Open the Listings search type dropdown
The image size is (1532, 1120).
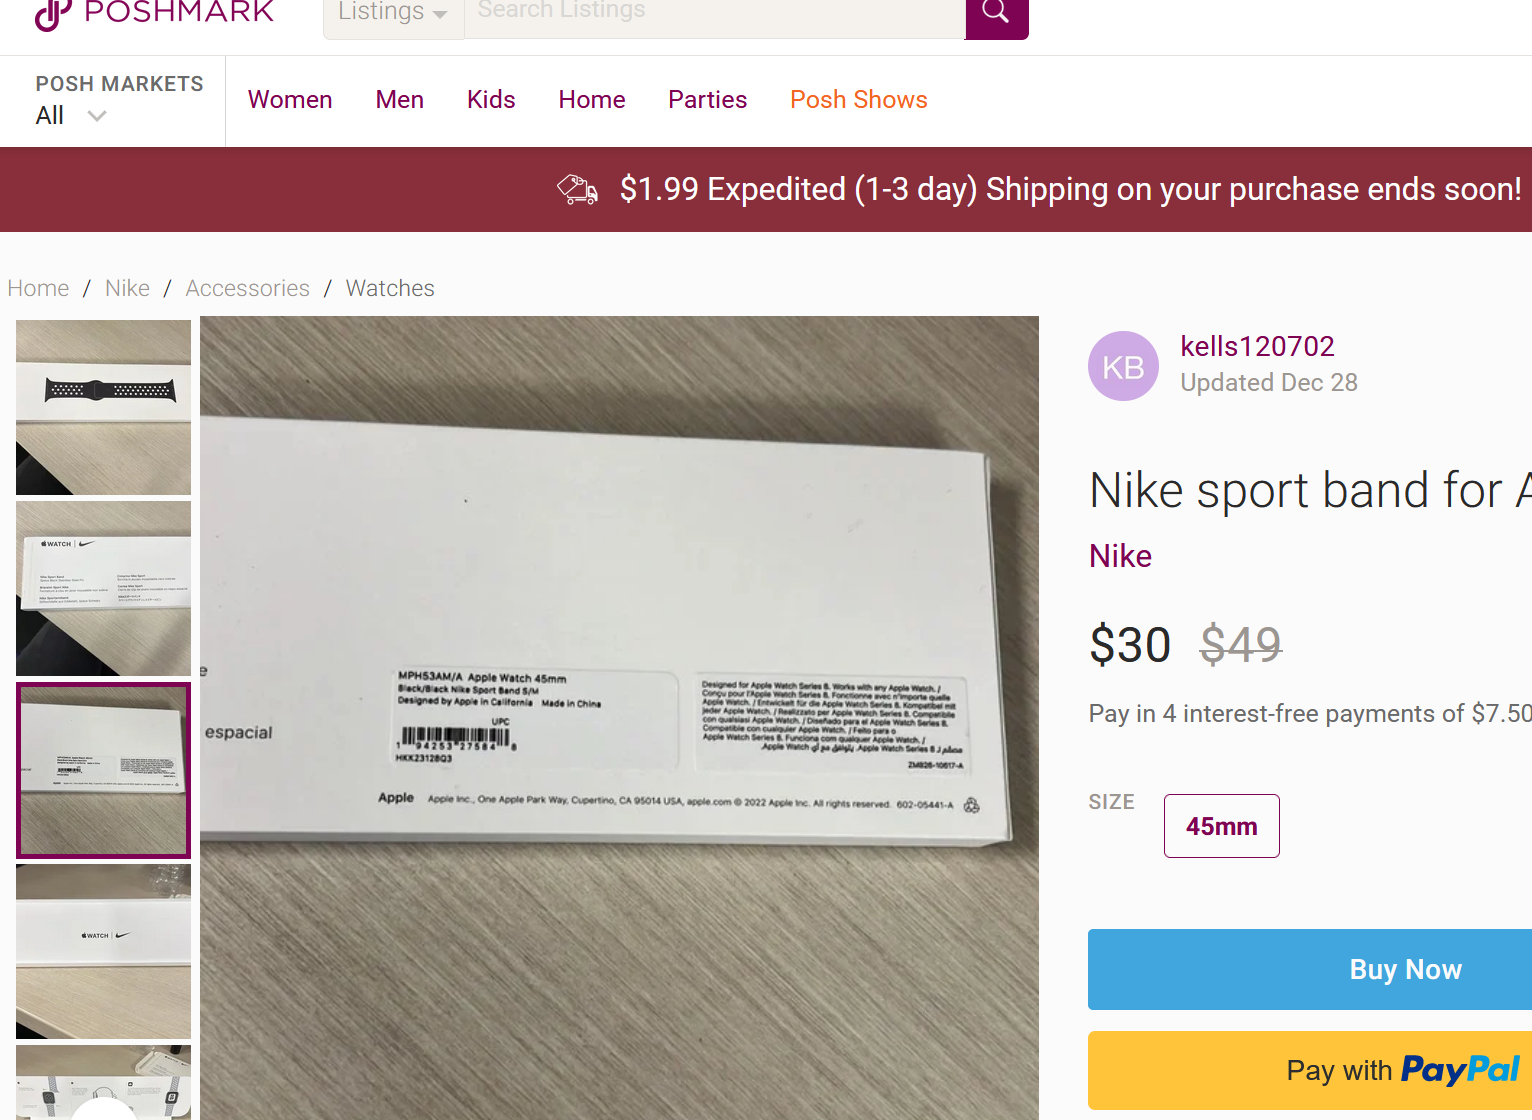tap(393, 14)
